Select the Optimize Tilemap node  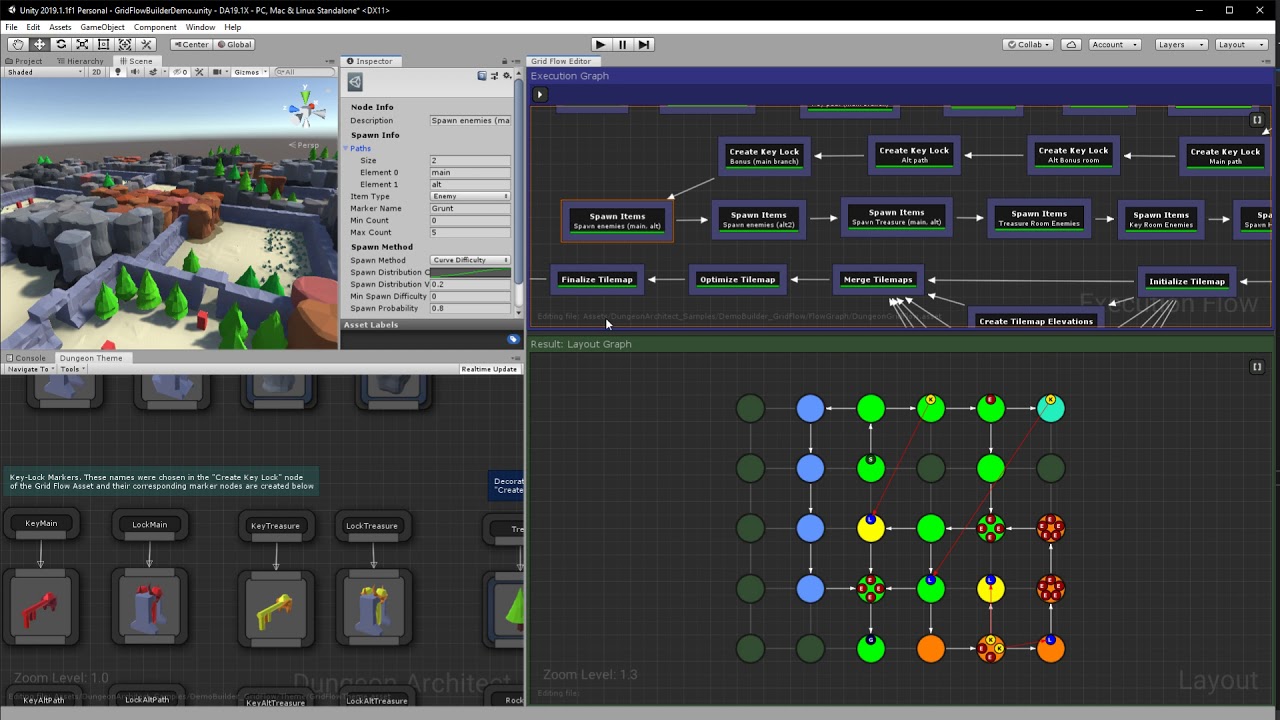pos(738,280)
